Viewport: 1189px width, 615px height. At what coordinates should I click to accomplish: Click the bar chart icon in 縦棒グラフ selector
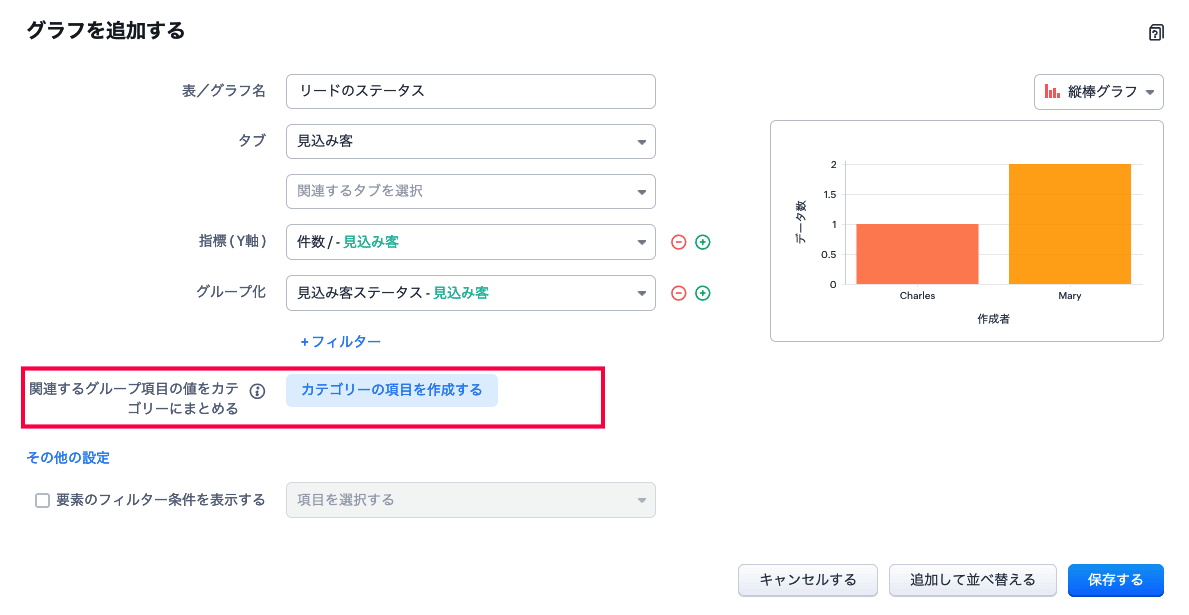pos(1052,92)
